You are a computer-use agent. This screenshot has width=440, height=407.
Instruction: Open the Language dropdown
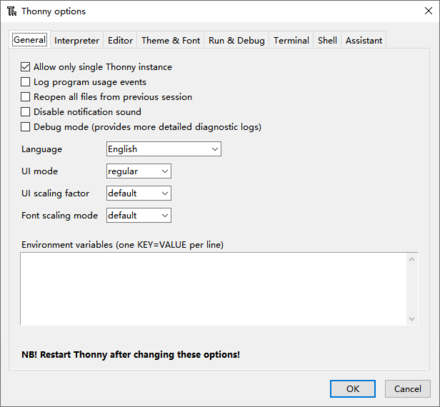click(164, 149)
